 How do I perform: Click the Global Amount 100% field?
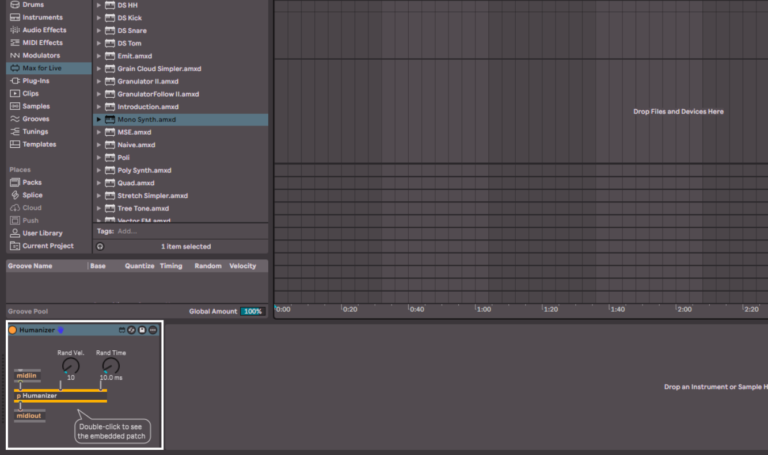(253, 311)
